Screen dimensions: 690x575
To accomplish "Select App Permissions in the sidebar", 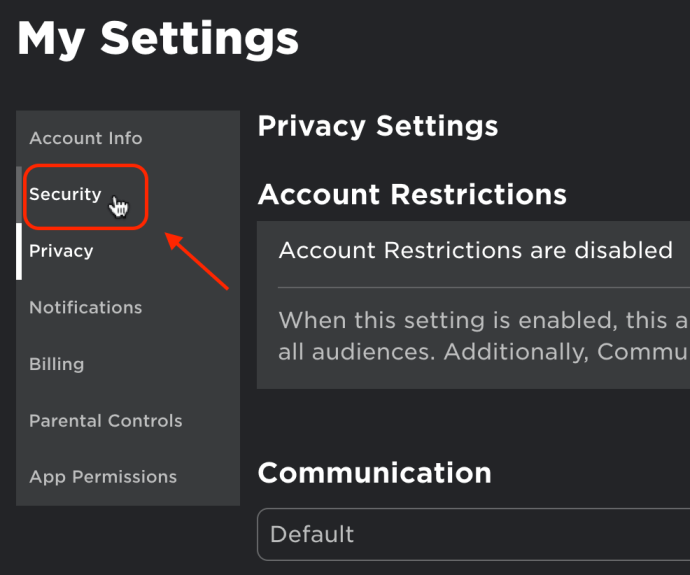I will pyautogui.click(x=103, y=477).
